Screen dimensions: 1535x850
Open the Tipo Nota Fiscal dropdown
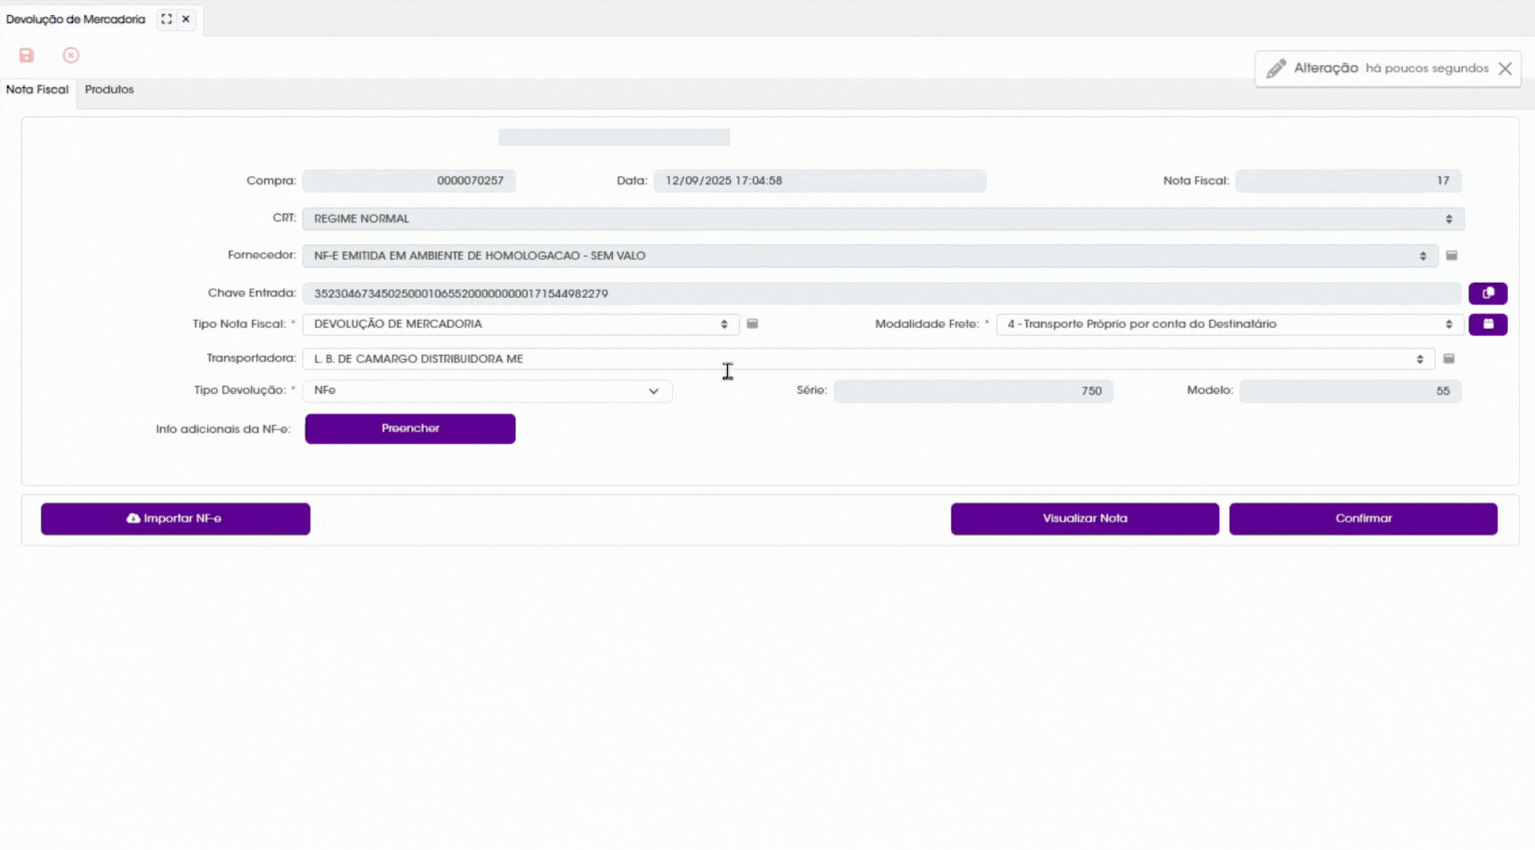coord(521,324)
